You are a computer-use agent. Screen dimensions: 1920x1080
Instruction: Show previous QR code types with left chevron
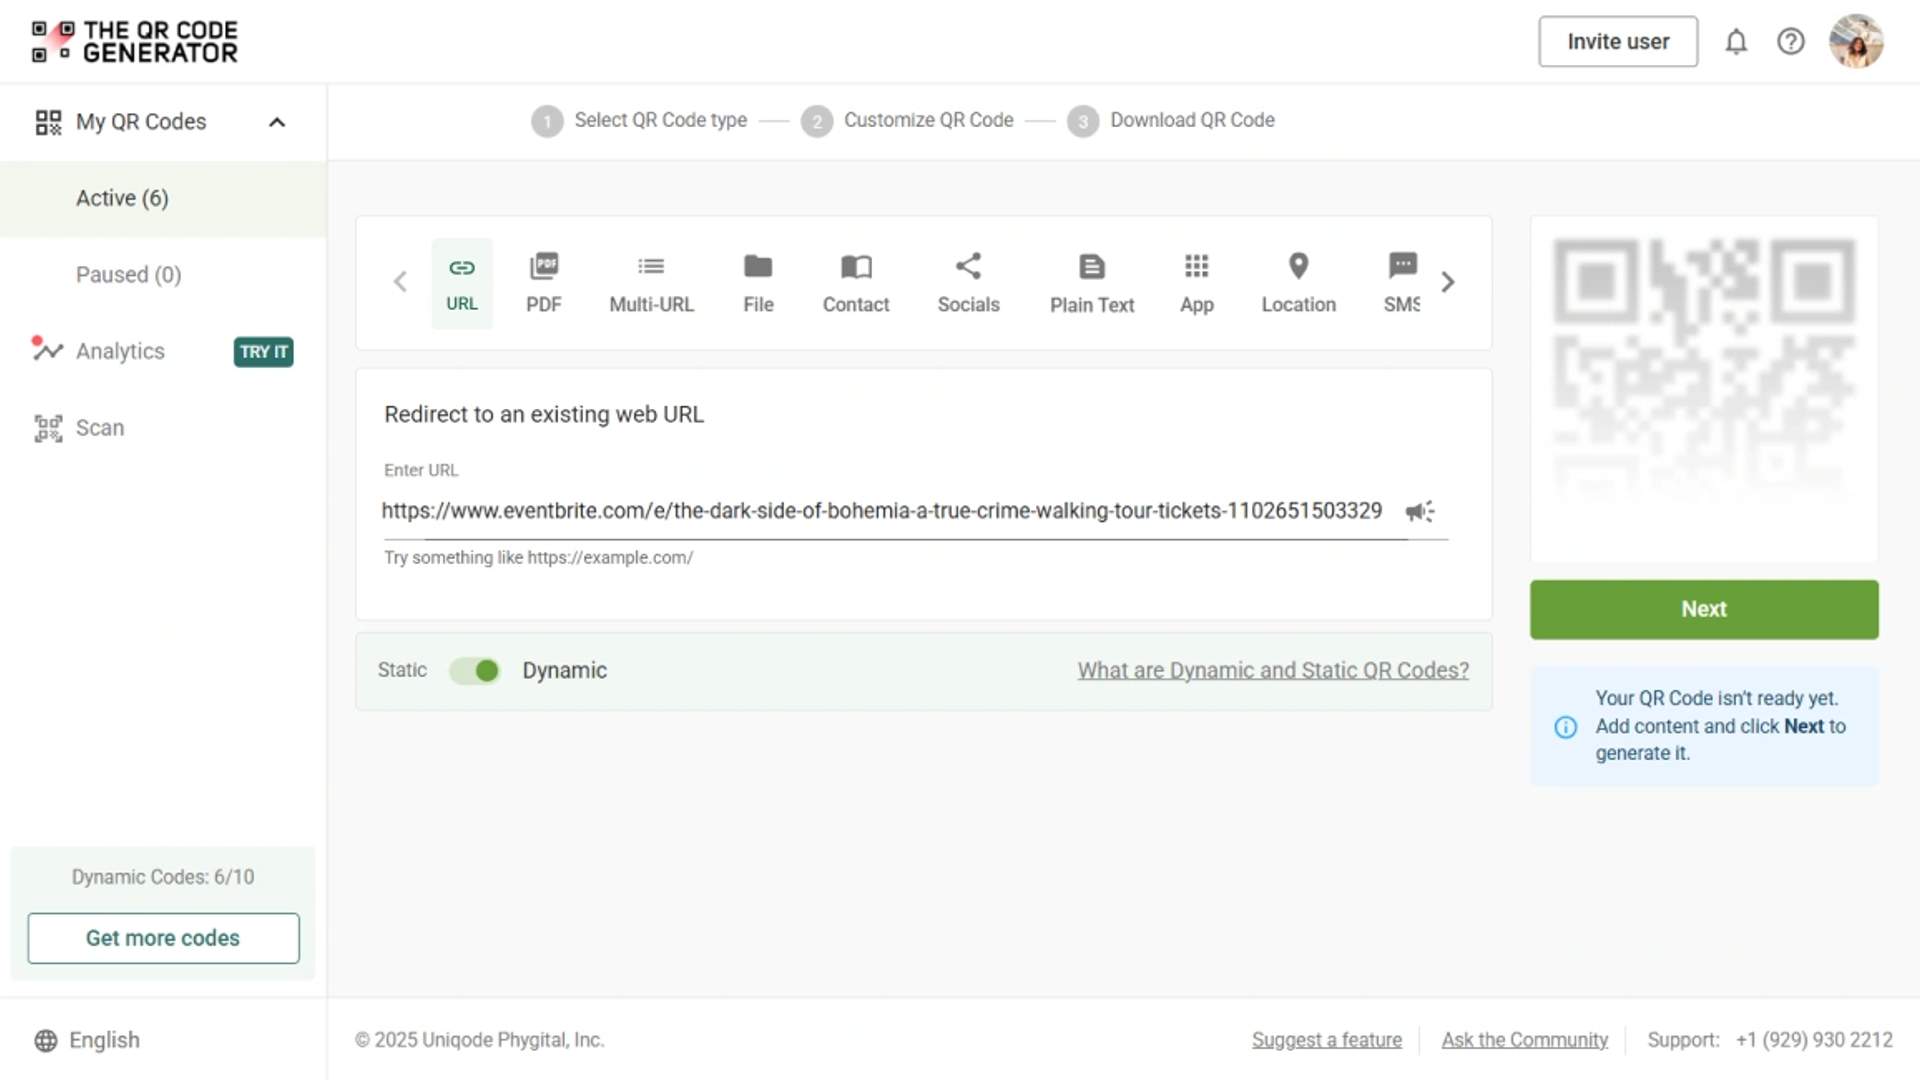pos(400,282)
